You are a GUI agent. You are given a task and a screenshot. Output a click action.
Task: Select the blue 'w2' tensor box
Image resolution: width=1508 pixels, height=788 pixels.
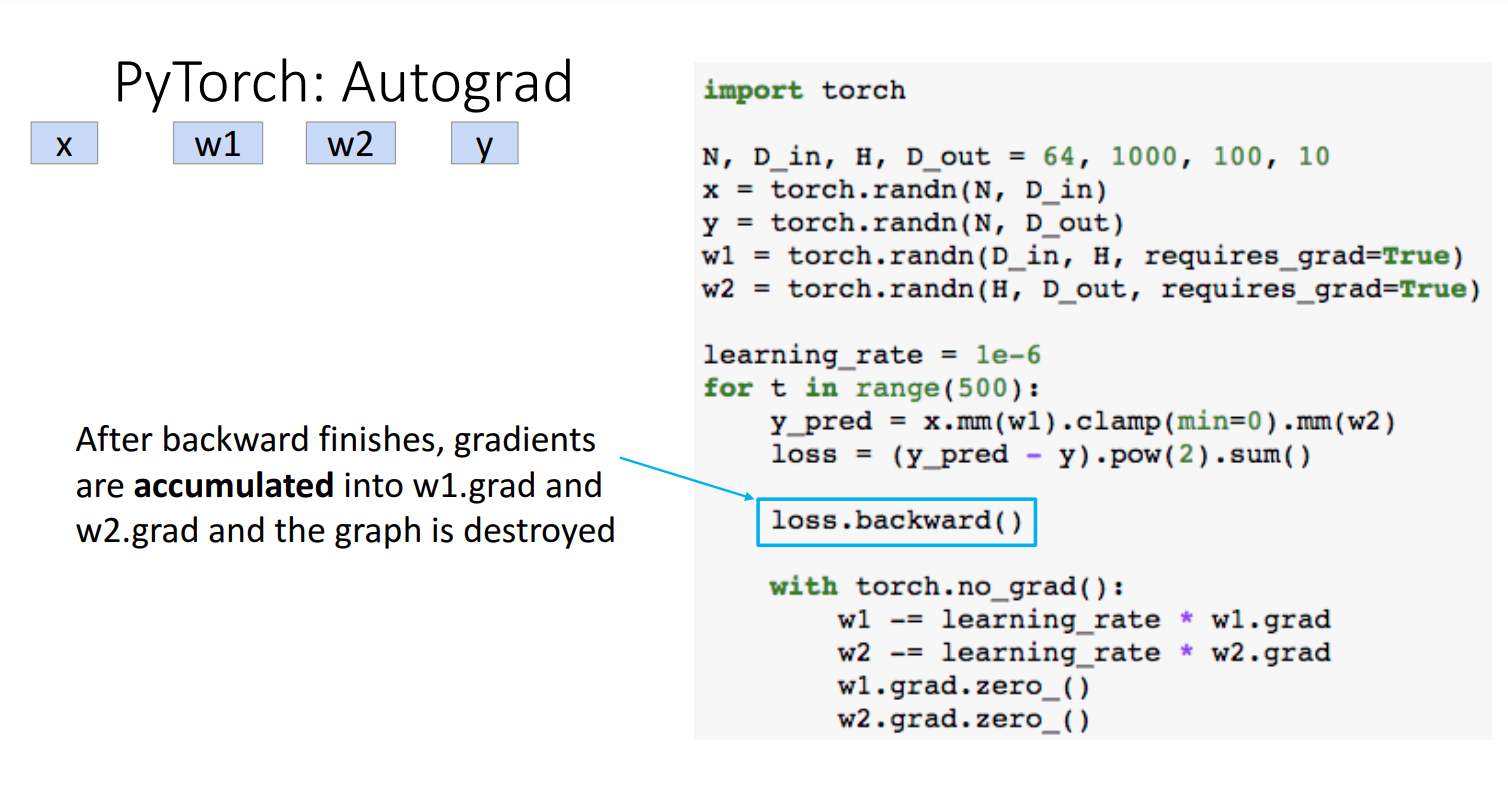coord(351,143)
